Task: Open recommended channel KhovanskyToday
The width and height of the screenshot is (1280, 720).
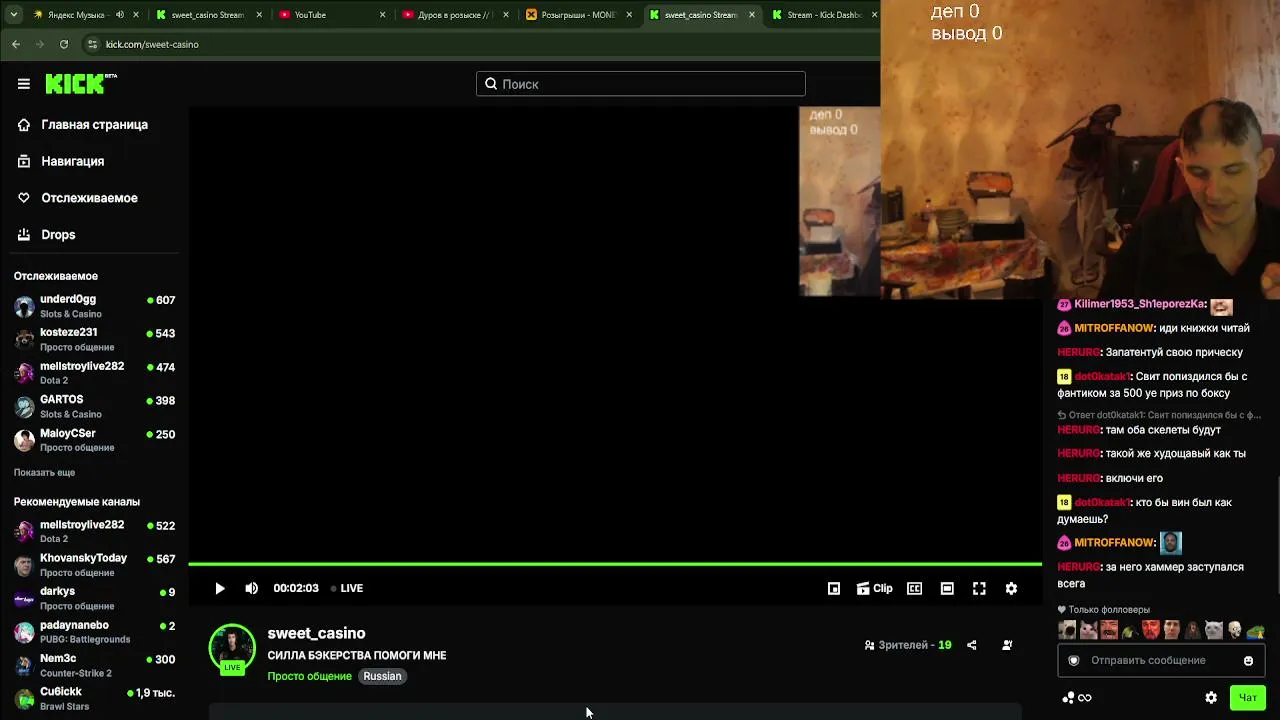Action: click(95, 565)
